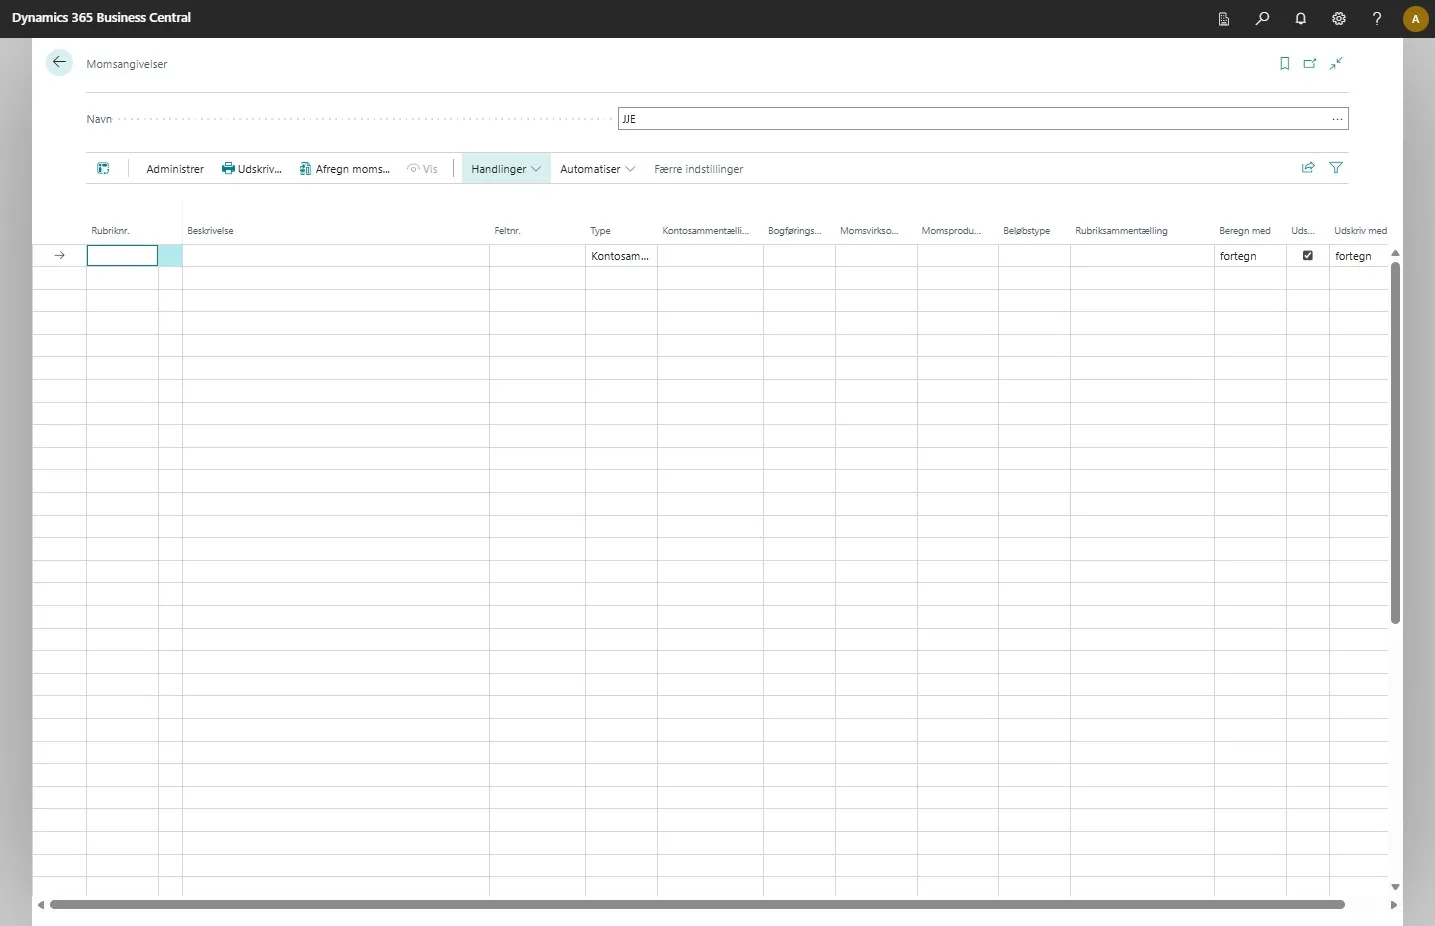Click the scroll right arrow

(x=1394, y=905)
